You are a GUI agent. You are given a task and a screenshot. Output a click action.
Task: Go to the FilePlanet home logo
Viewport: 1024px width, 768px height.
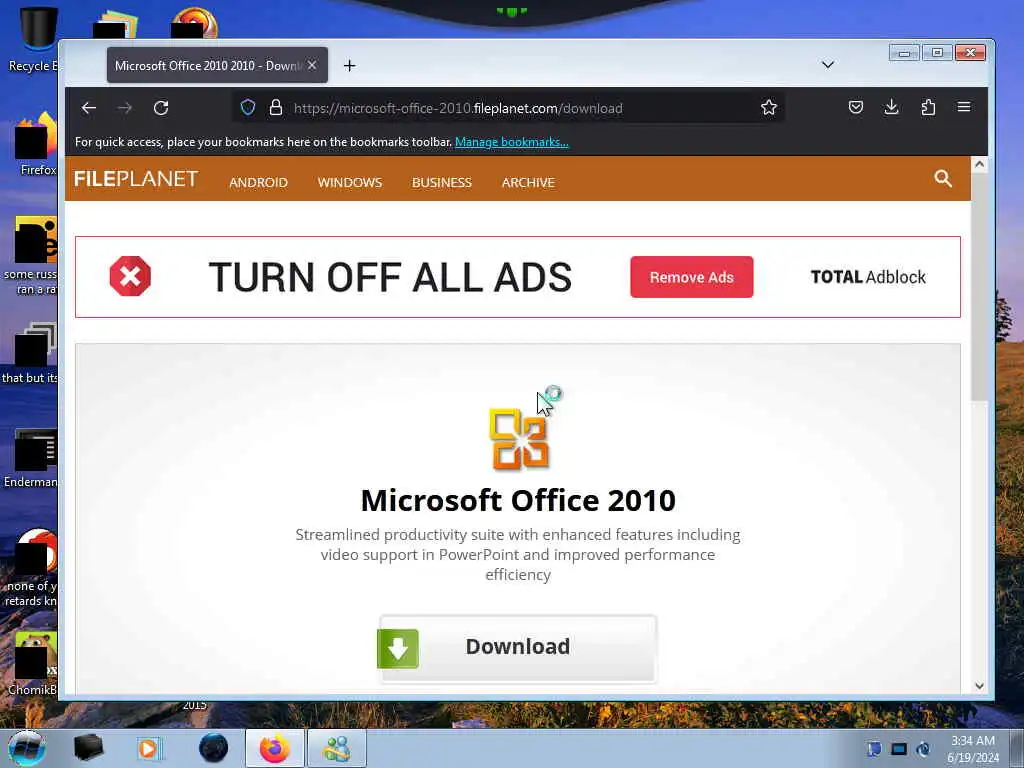pos(136,179)
